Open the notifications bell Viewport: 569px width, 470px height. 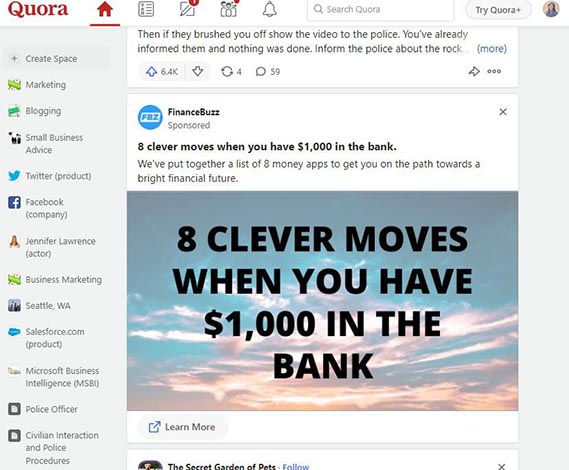(x=270, y=10)
